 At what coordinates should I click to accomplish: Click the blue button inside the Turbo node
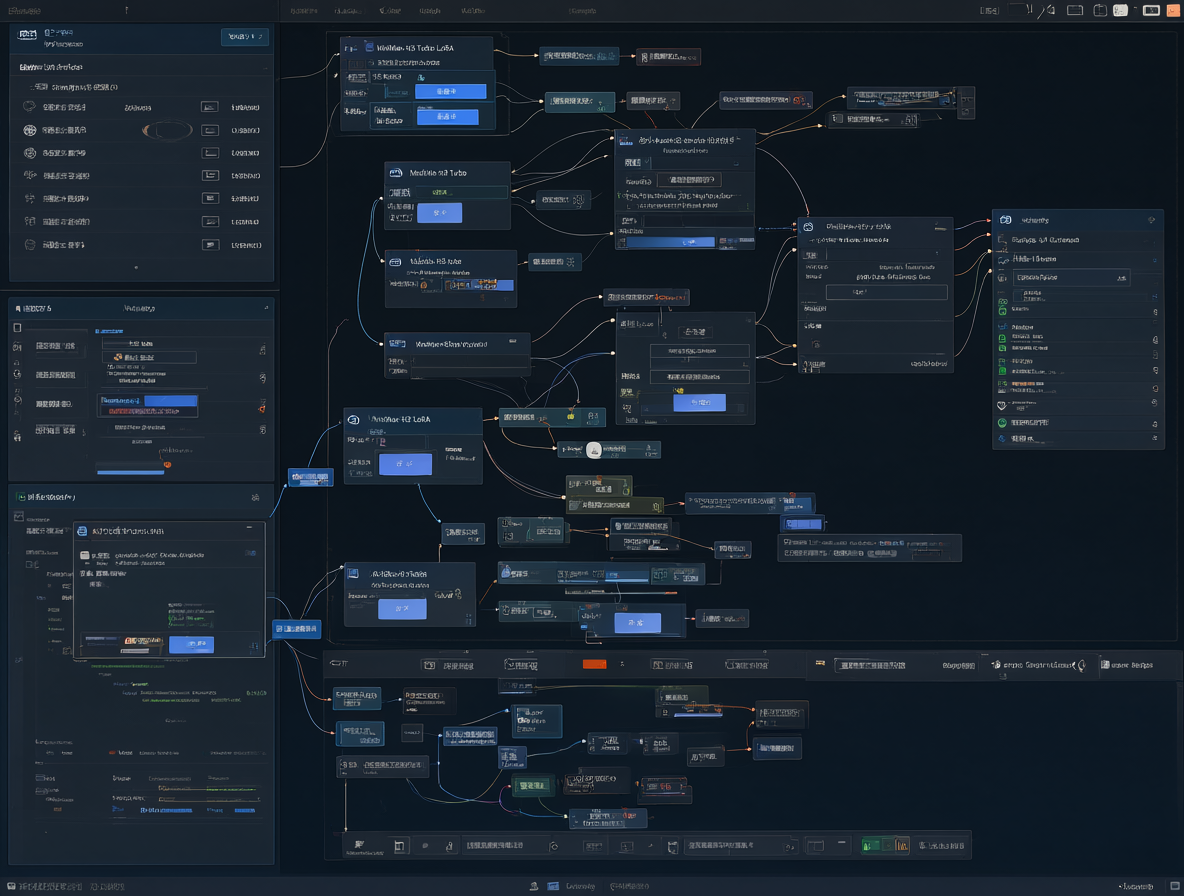pos(439,213)
